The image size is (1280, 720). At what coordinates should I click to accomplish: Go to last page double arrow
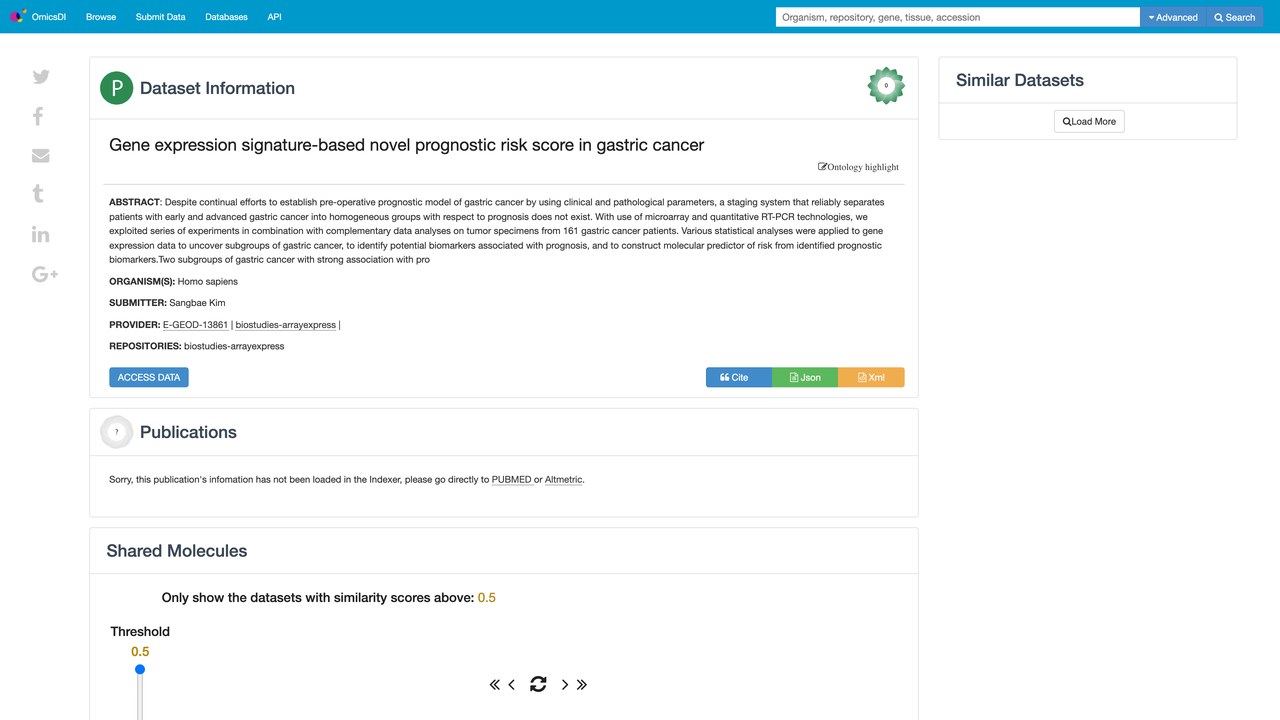click(x=582, y=684)
